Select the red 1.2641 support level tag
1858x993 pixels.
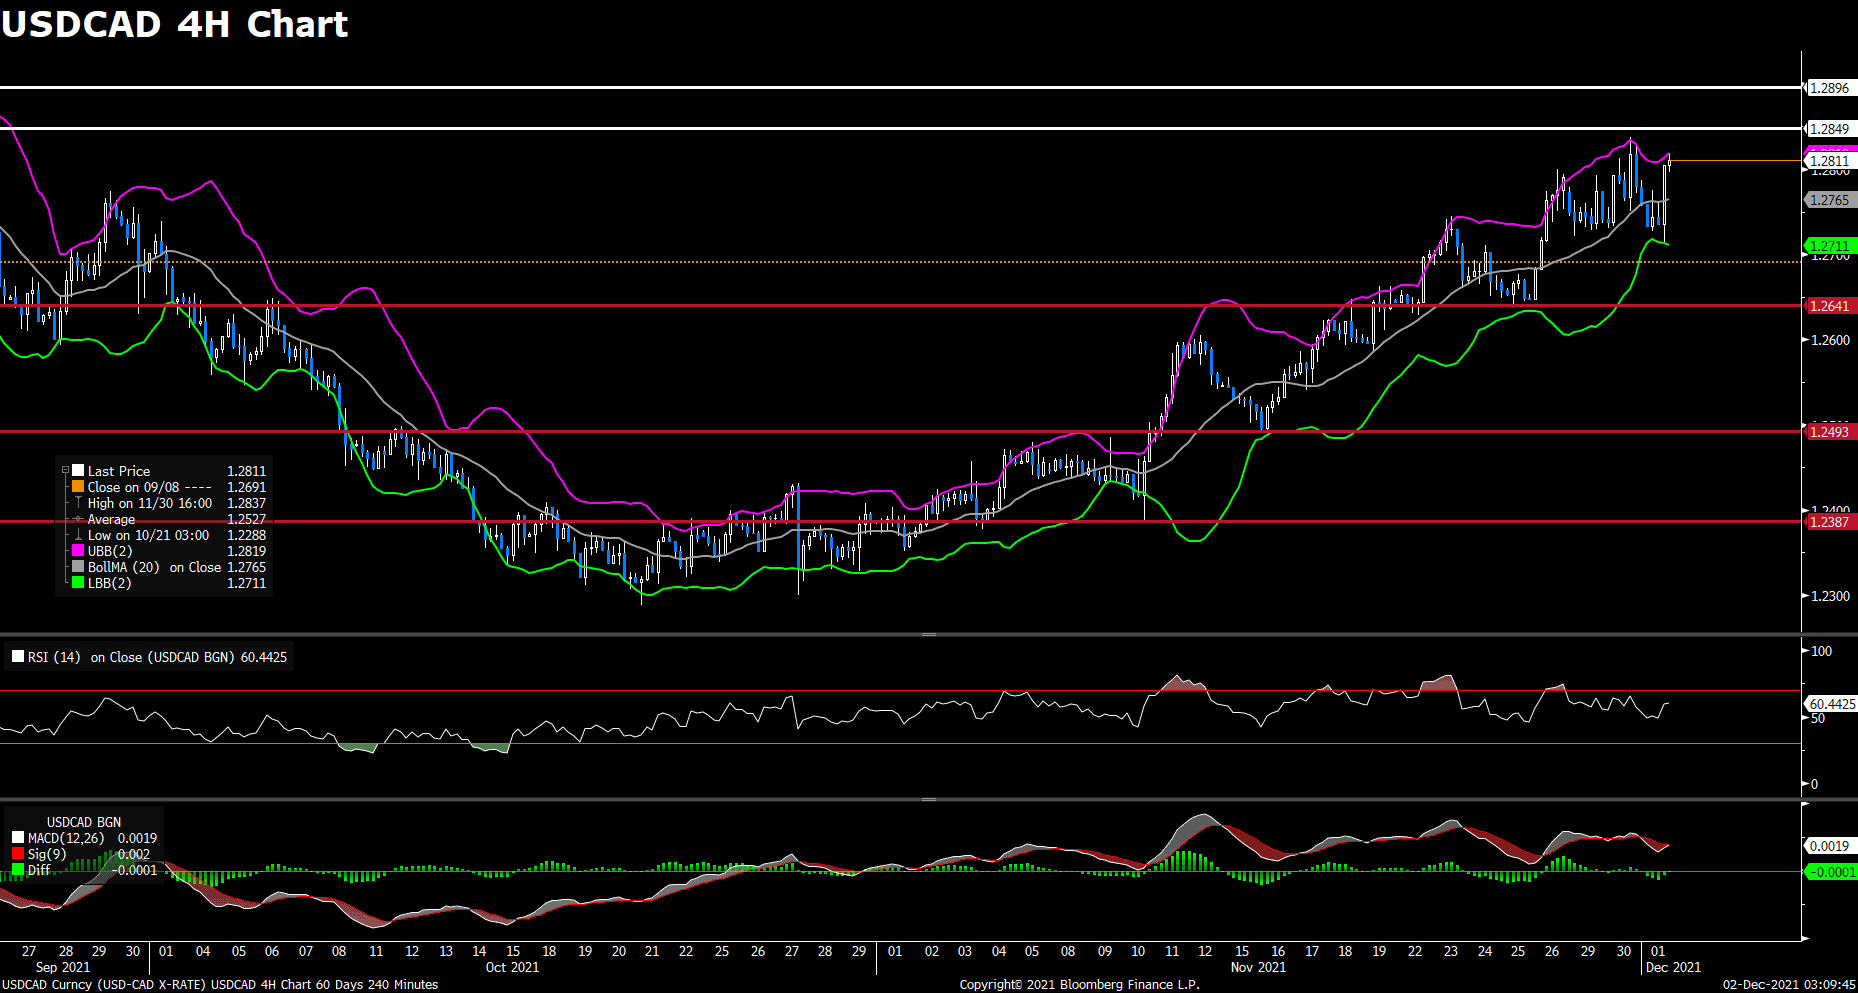click(1830, 306)
